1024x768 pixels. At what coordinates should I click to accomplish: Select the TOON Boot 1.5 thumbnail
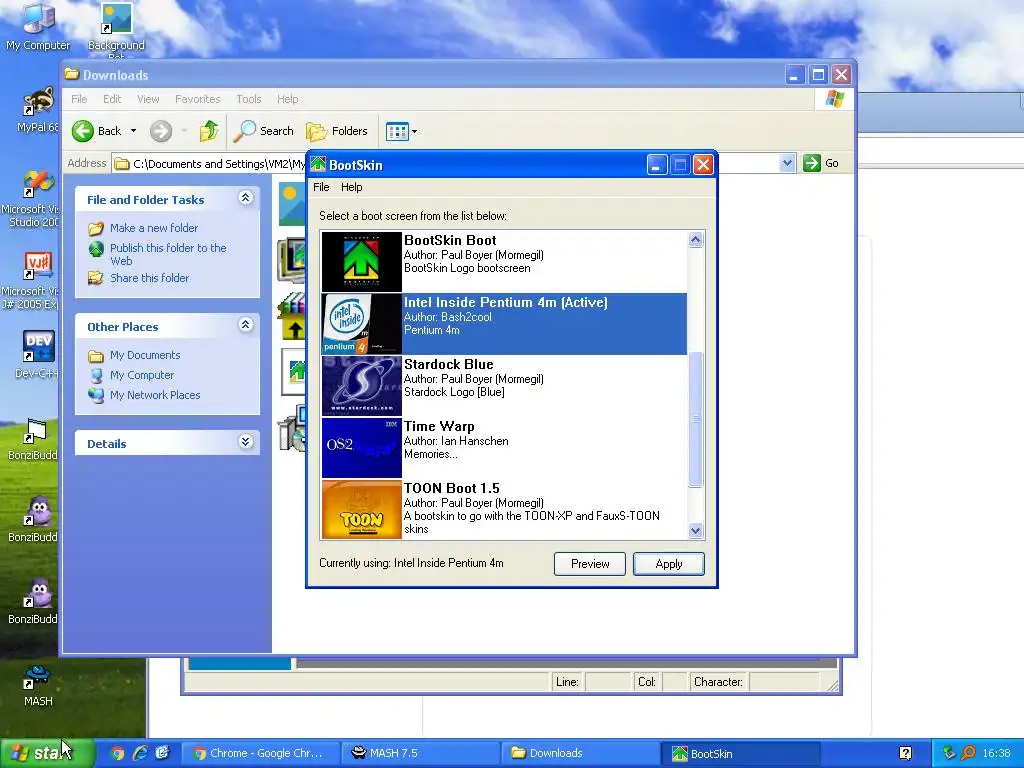click(x=361, y=509)
